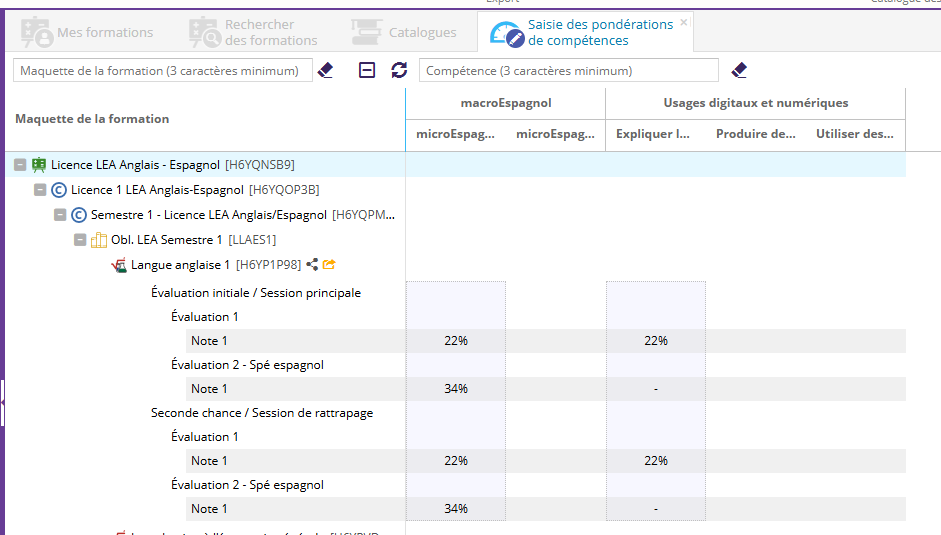The width and height of the screenshot is (941, 535).
Task: Click the refresh arrows icon
Action: 399,70
